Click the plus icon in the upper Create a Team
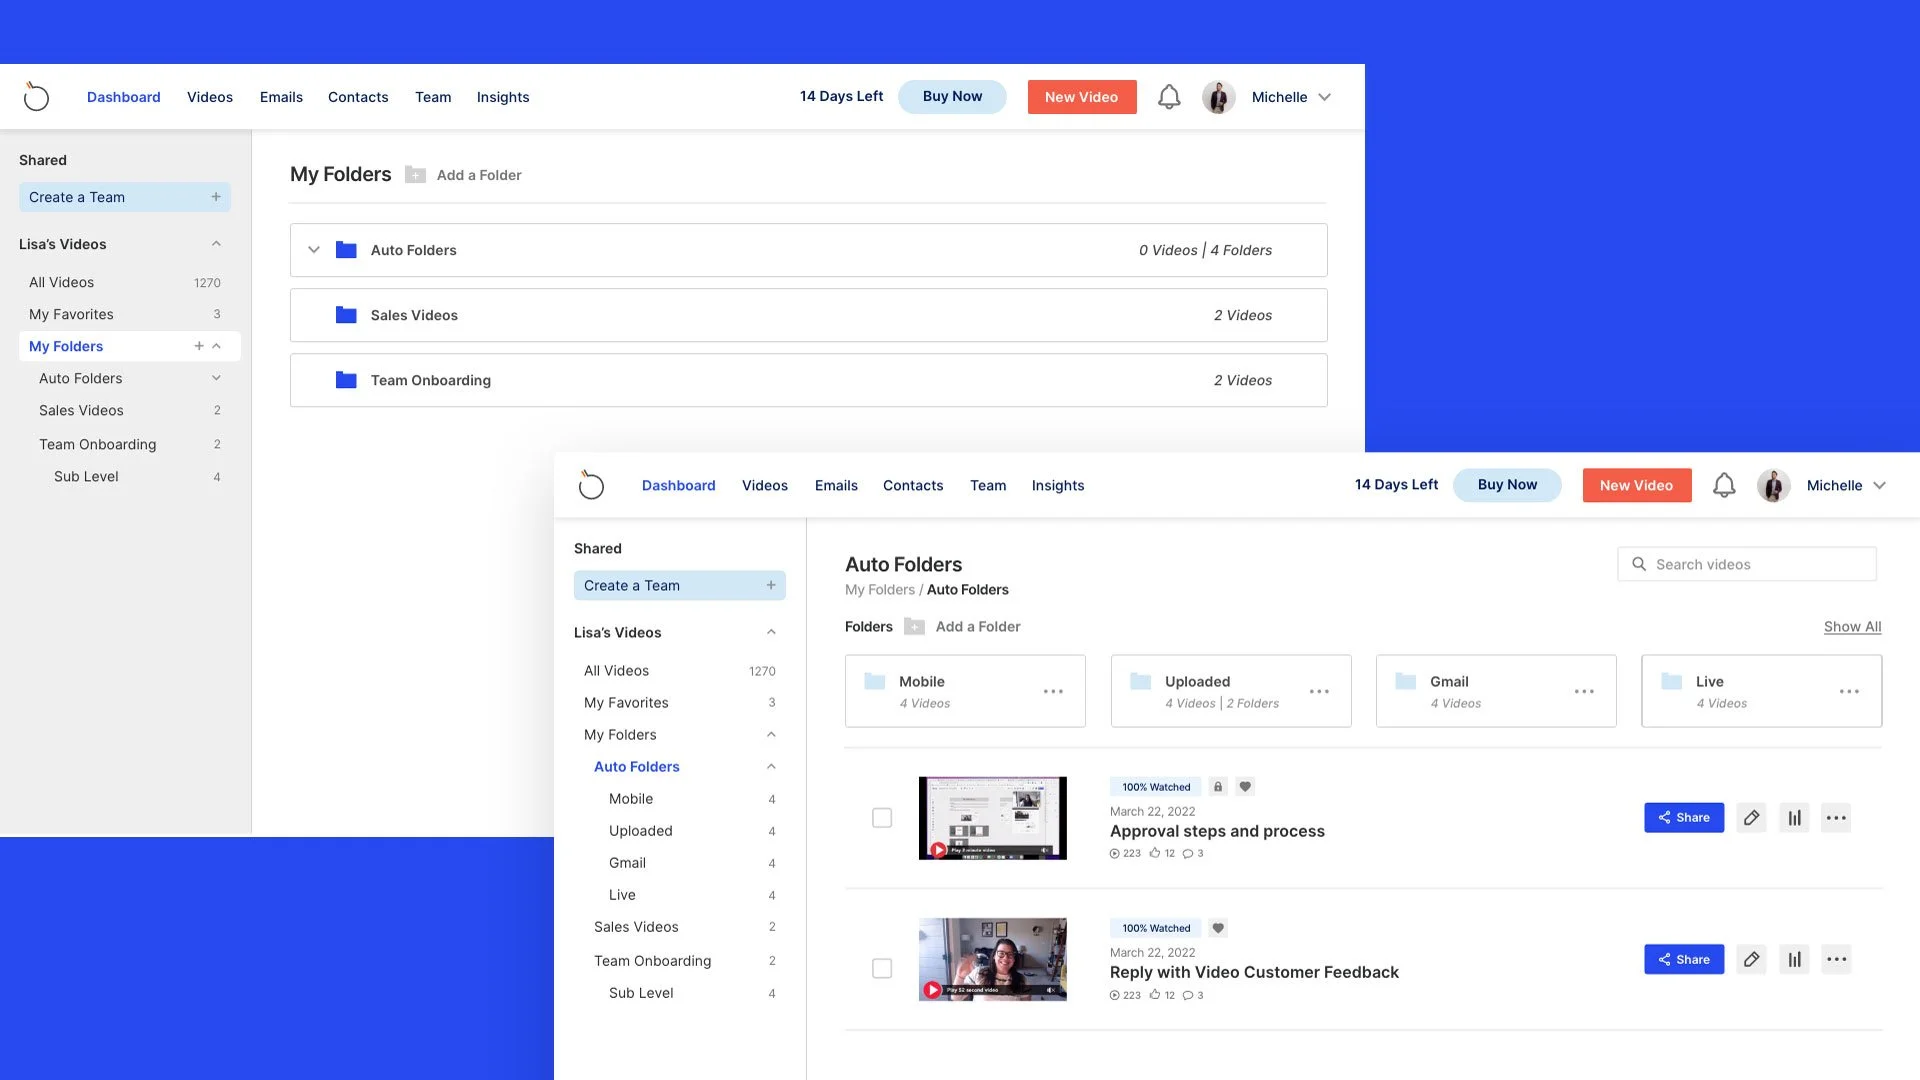The image size is (1920, 1080). tap(216, 197)
